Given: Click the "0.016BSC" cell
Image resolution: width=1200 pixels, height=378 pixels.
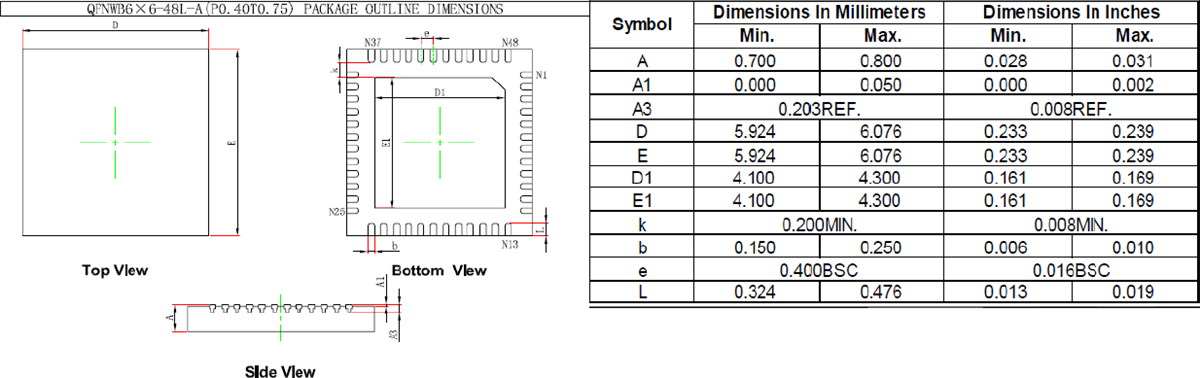Looking at the screenshot, I should tap(1071, 270).
